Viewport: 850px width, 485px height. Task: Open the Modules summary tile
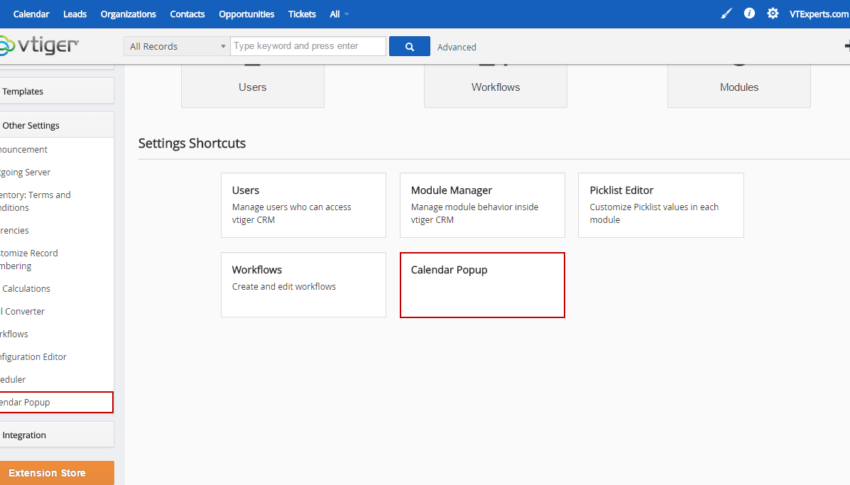point(739,86)
